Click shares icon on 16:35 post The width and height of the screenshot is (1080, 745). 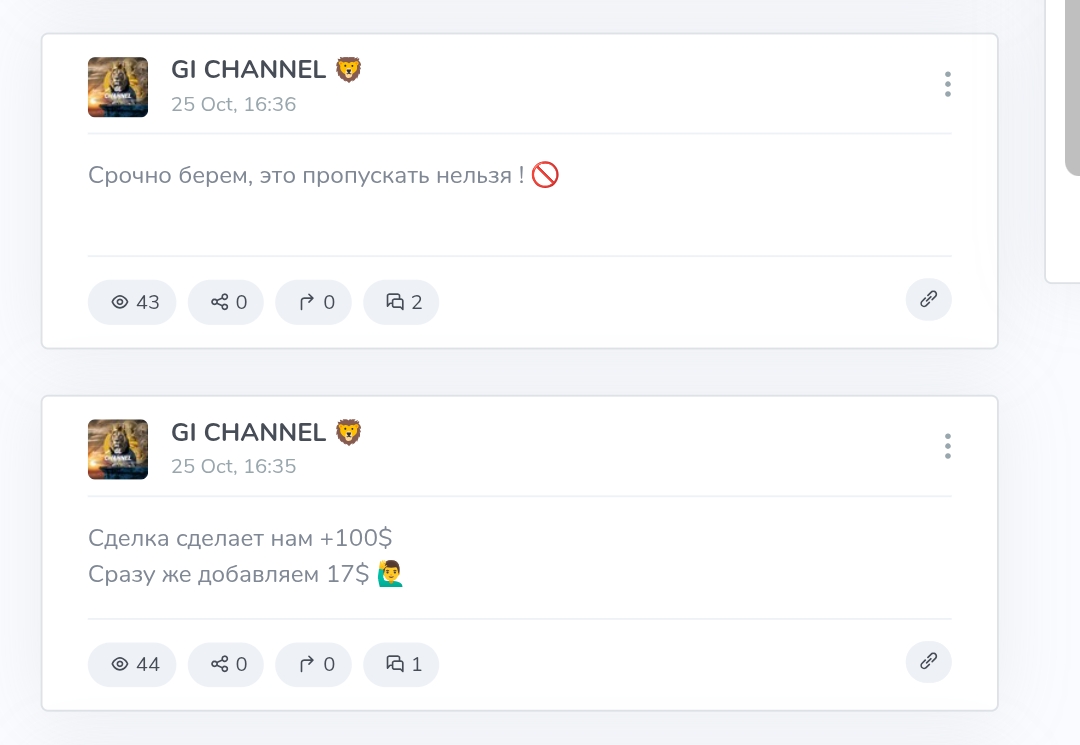[x=220, y=664]
